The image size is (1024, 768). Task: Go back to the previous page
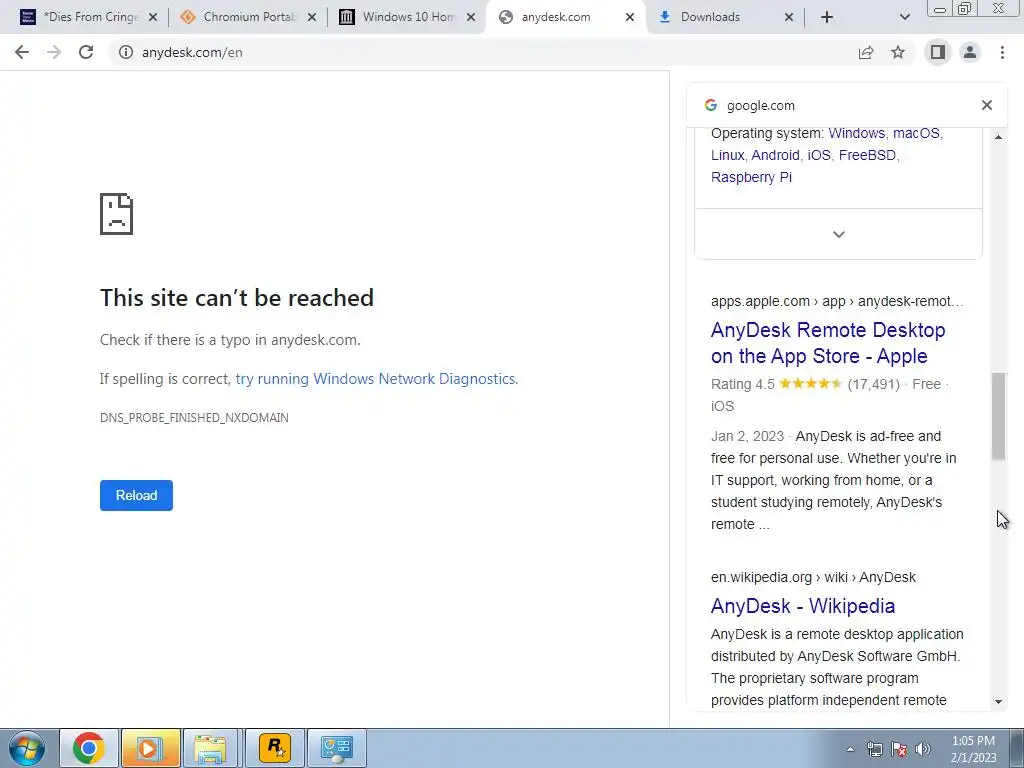22,52
